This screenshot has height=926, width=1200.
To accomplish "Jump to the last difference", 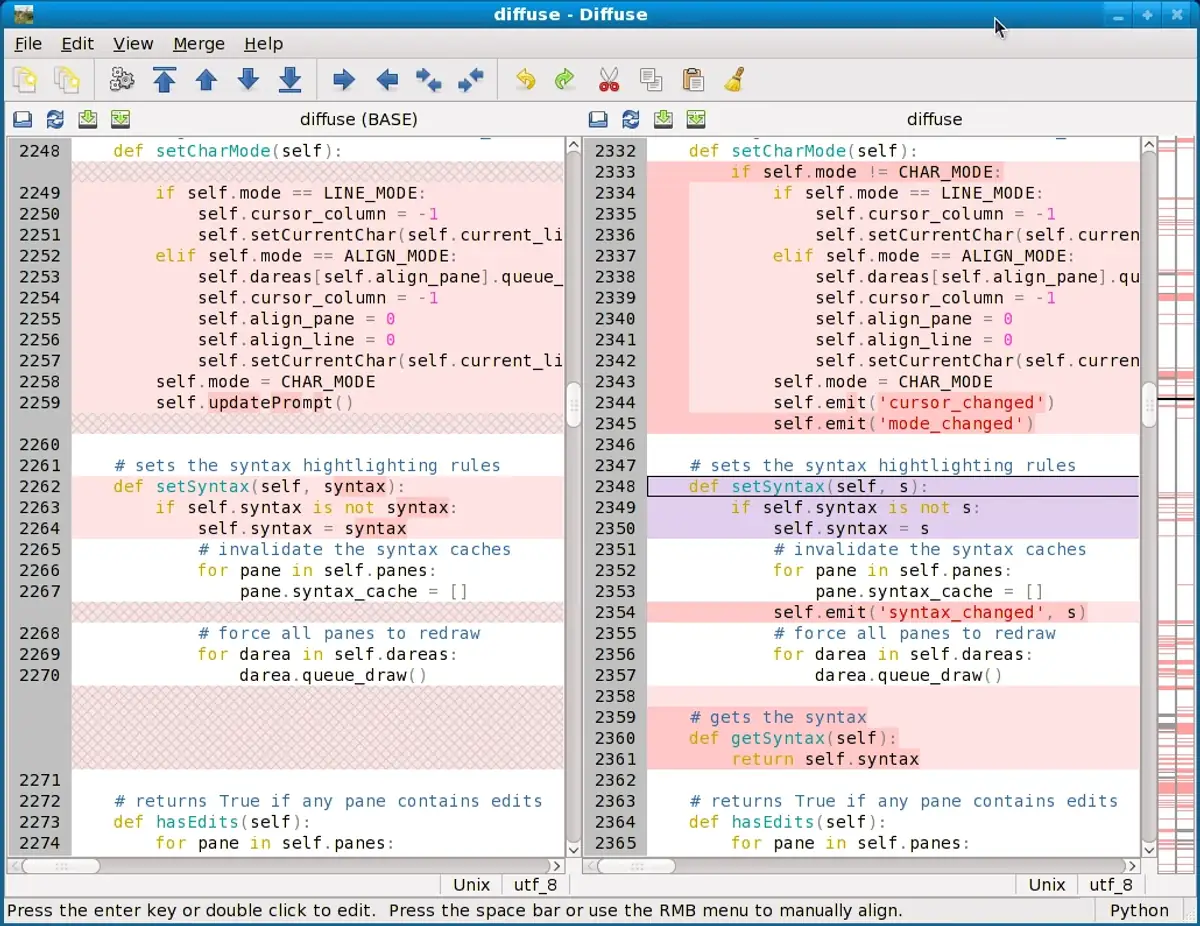I will pos(290,79).
